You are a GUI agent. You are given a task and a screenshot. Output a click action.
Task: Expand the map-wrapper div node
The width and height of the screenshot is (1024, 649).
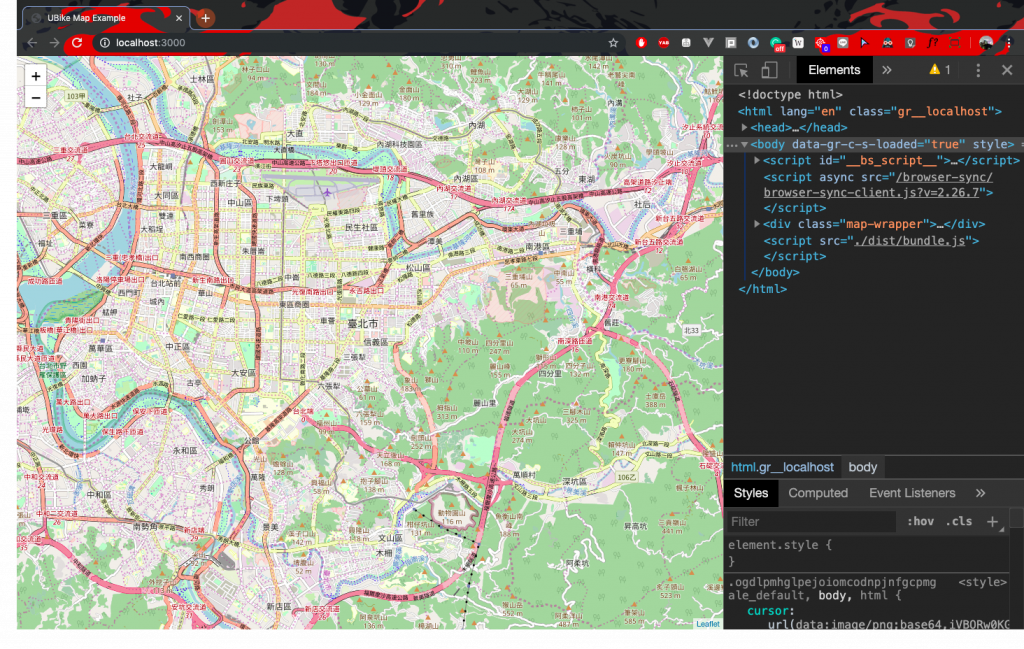coord(757,224)
